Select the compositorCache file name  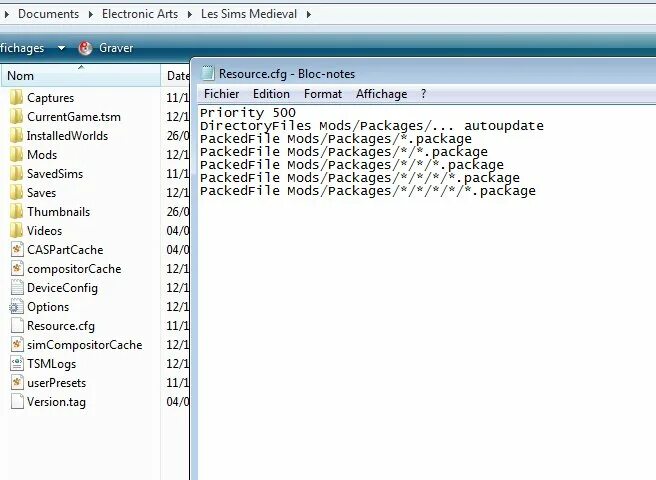[74, 269]
